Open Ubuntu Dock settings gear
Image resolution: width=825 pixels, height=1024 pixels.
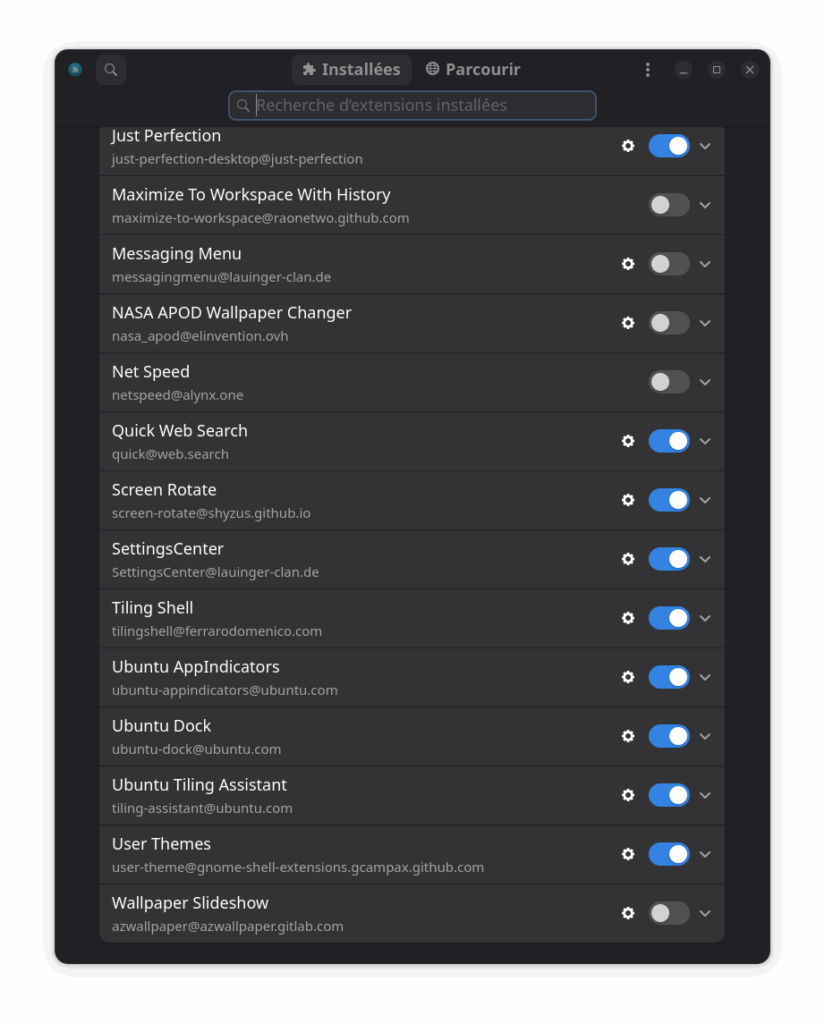pyautogui.click(x=628, y=736)
